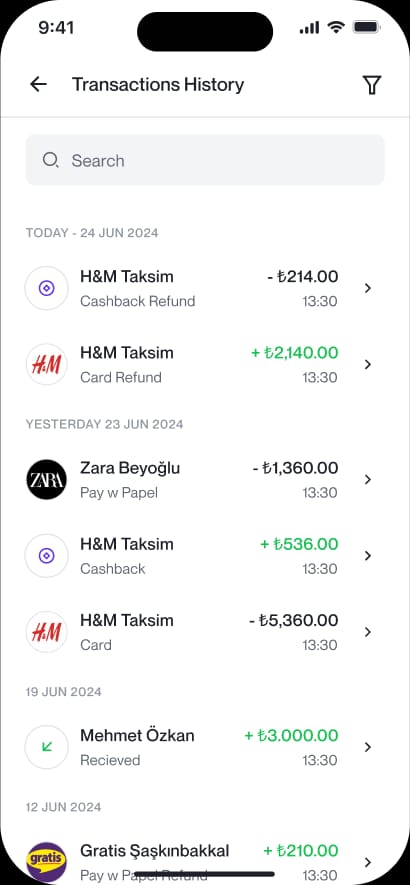This screenshot has height=885, width=410.
Task: Open chevron for ₺2,140.00 Card Refund
Action: click(x=368, y=365)
